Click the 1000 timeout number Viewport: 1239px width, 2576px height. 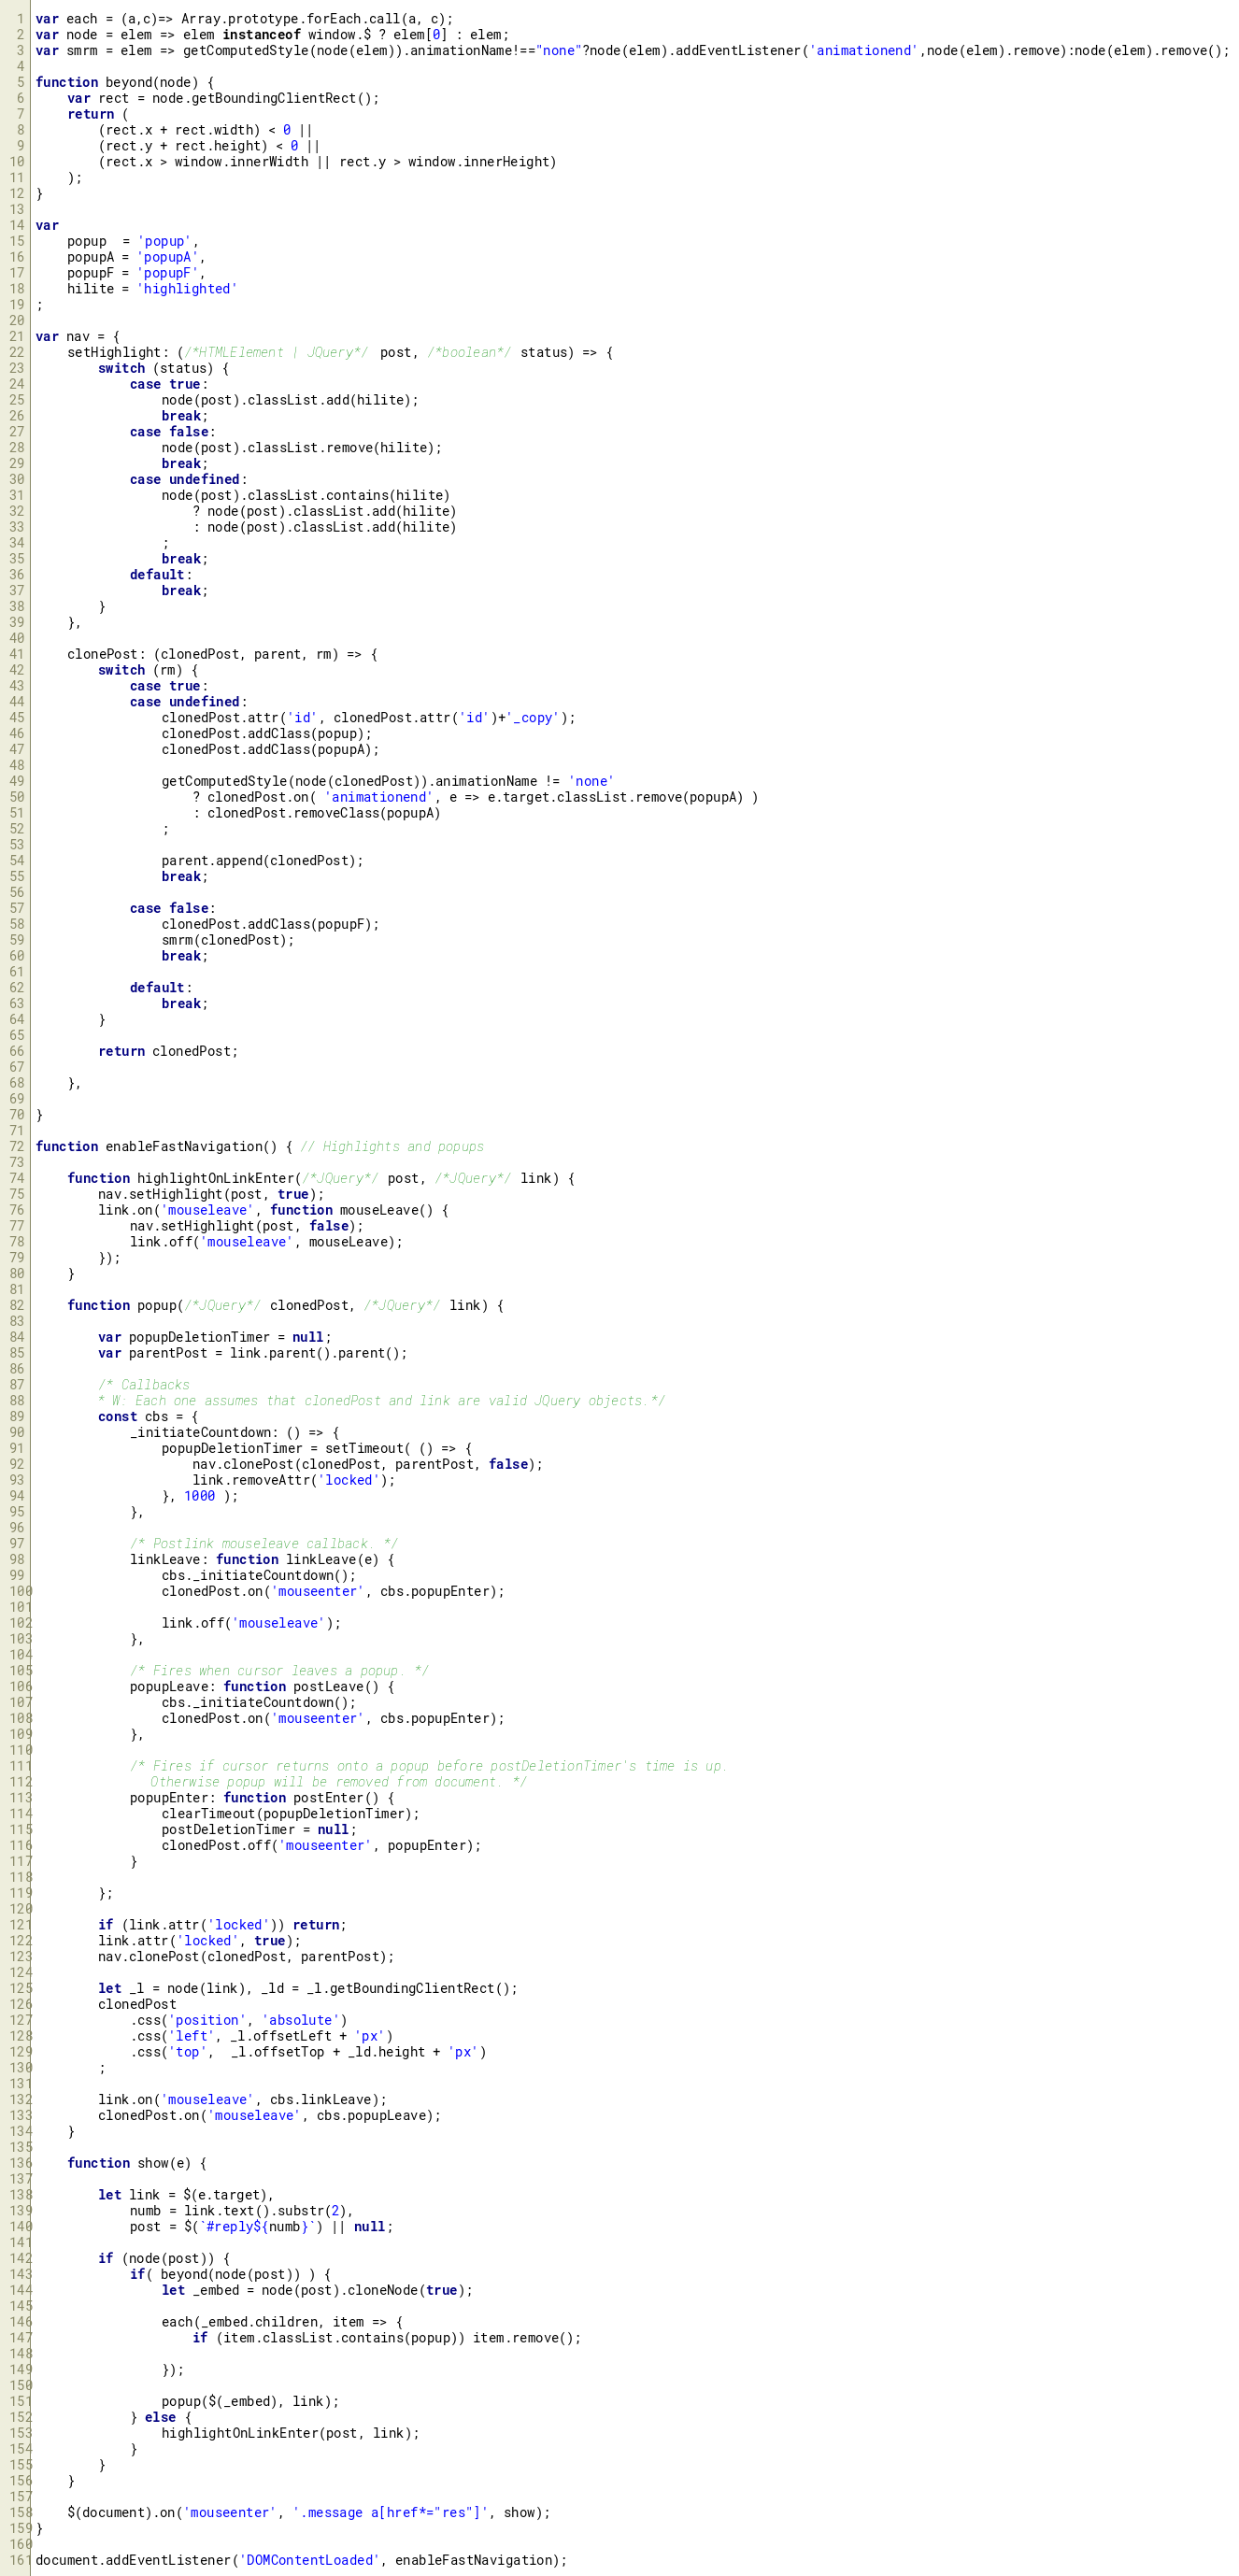tap(199, 1496)
